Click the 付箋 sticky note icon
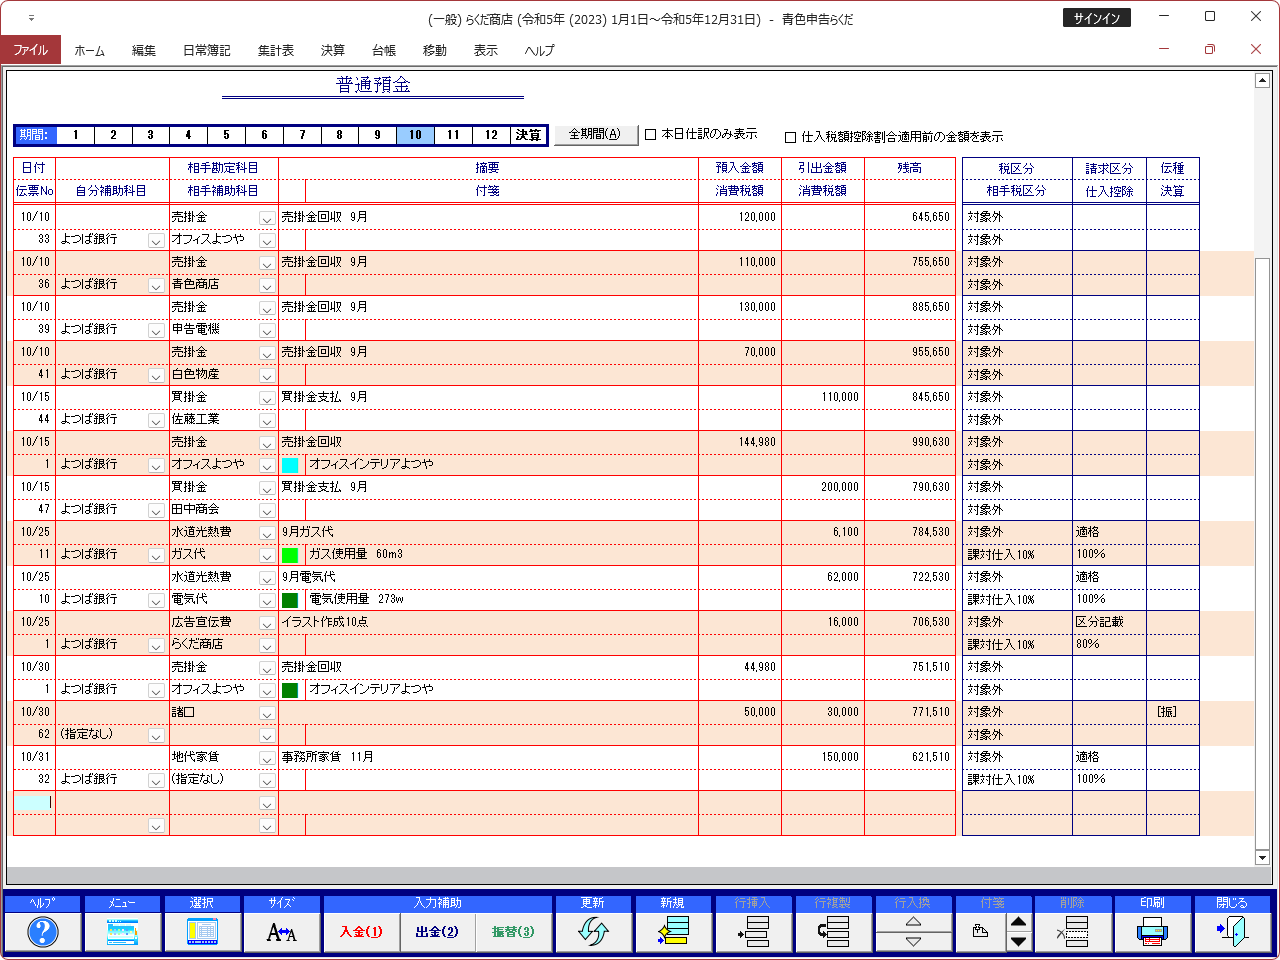1280x960 pixels. pyautogui.click(x=981, y=932)
